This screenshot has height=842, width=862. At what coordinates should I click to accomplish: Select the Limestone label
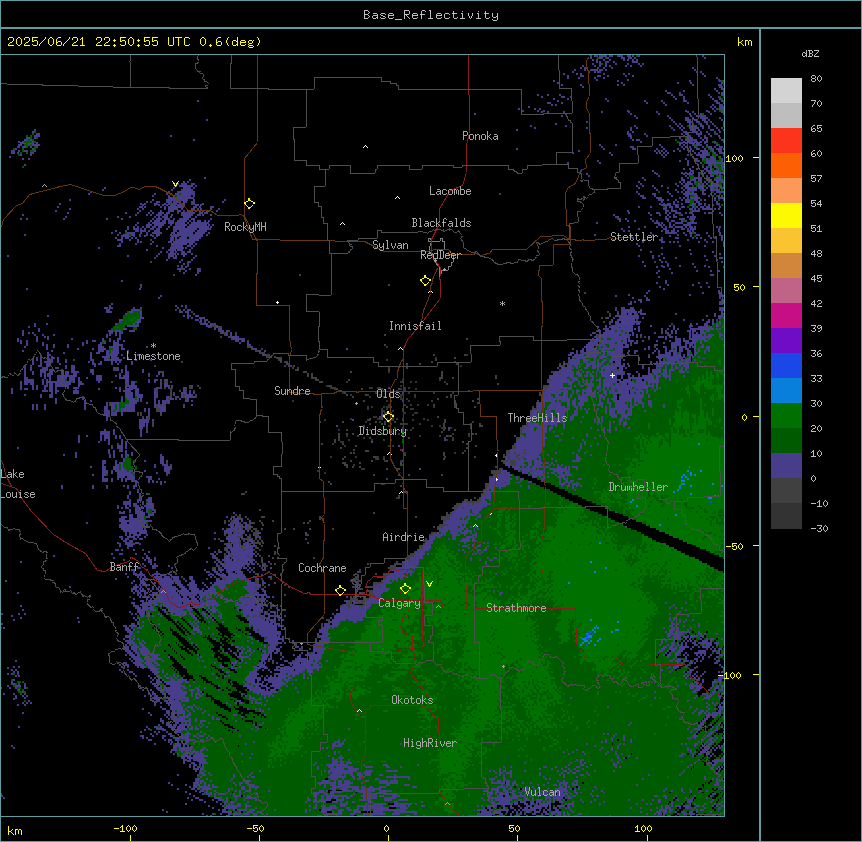pos(153,356)
